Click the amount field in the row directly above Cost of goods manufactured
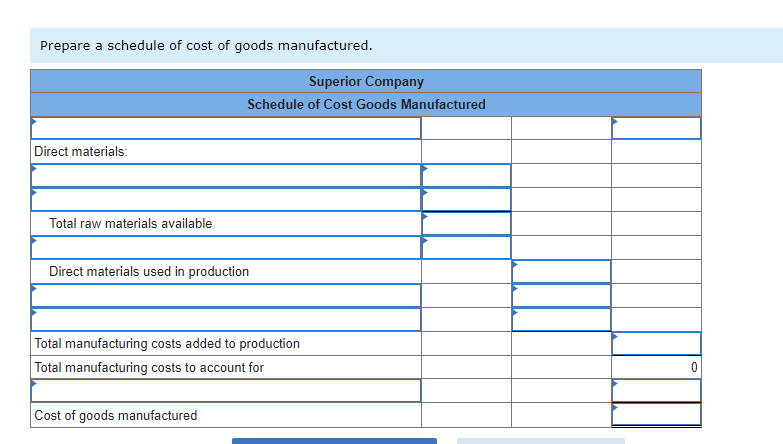The width and height of the screenshot is (783, 444). 656,391
